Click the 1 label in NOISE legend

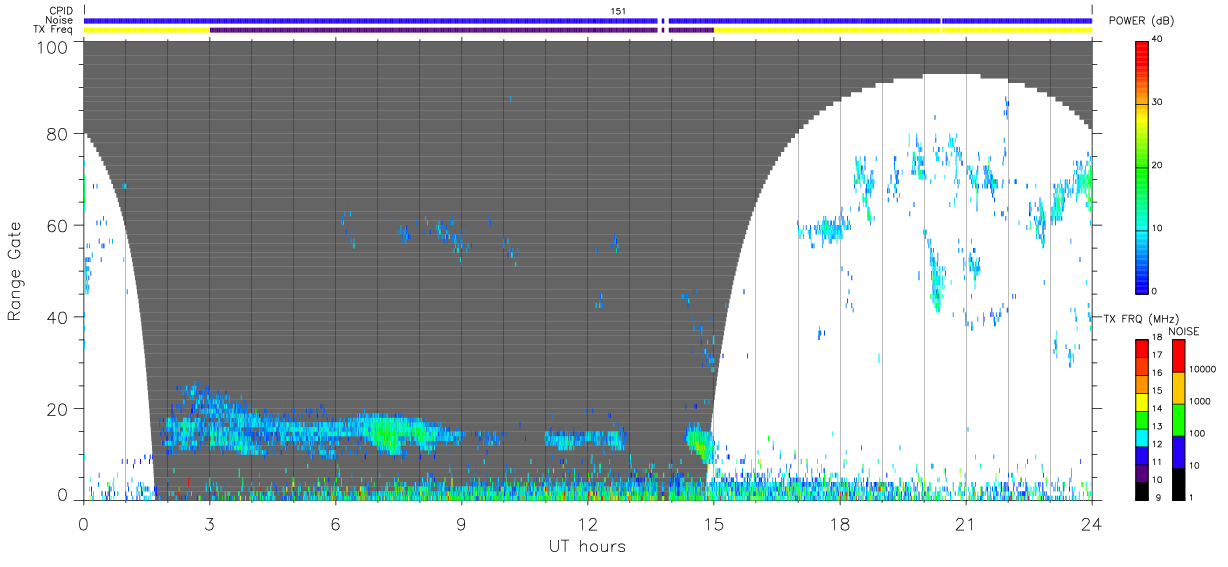coord(1191,497)
